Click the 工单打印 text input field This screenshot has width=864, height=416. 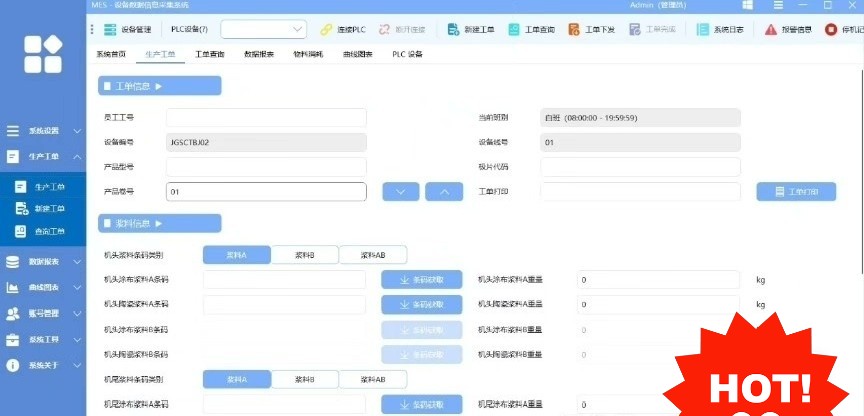click(x=640, y=192)
